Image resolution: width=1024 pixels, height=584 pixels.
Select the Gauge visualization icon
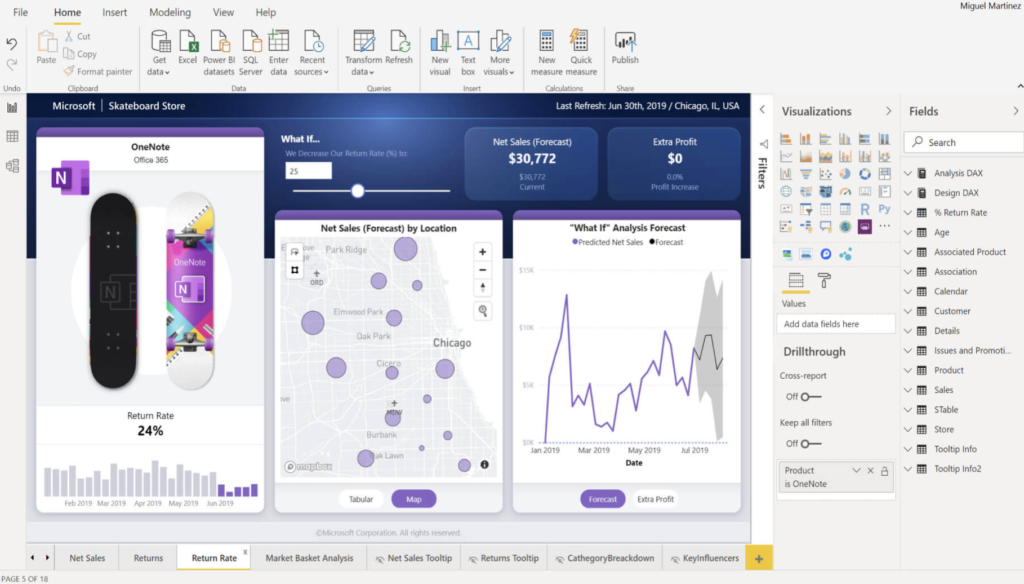[847, 192]
